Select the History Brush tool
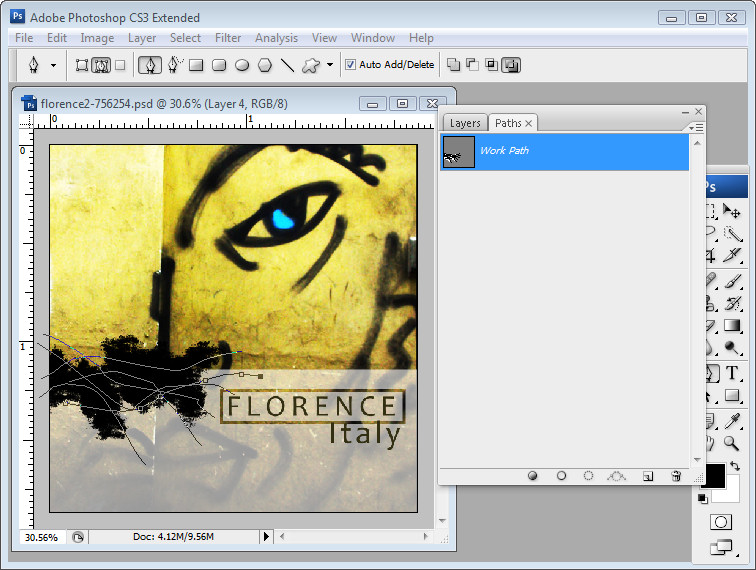Viewport: 756px width, 570px height. 732,303
